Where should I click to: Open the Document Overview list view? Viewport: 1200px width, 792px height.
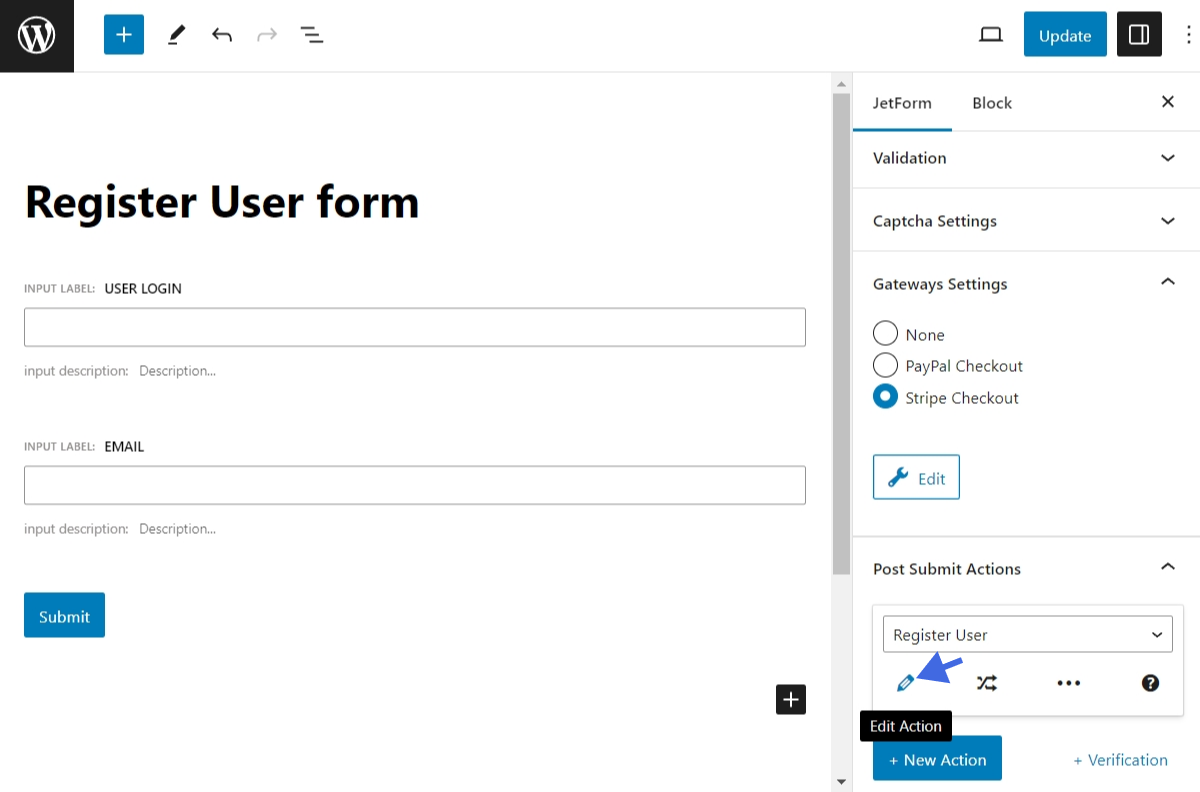point(312,34)
